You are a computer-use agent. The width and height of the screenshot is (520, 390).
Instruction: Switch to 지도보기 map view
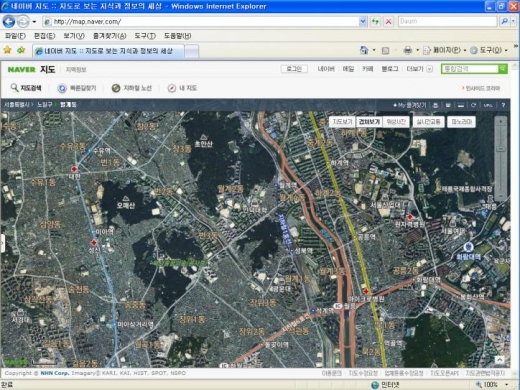(342, 122)
